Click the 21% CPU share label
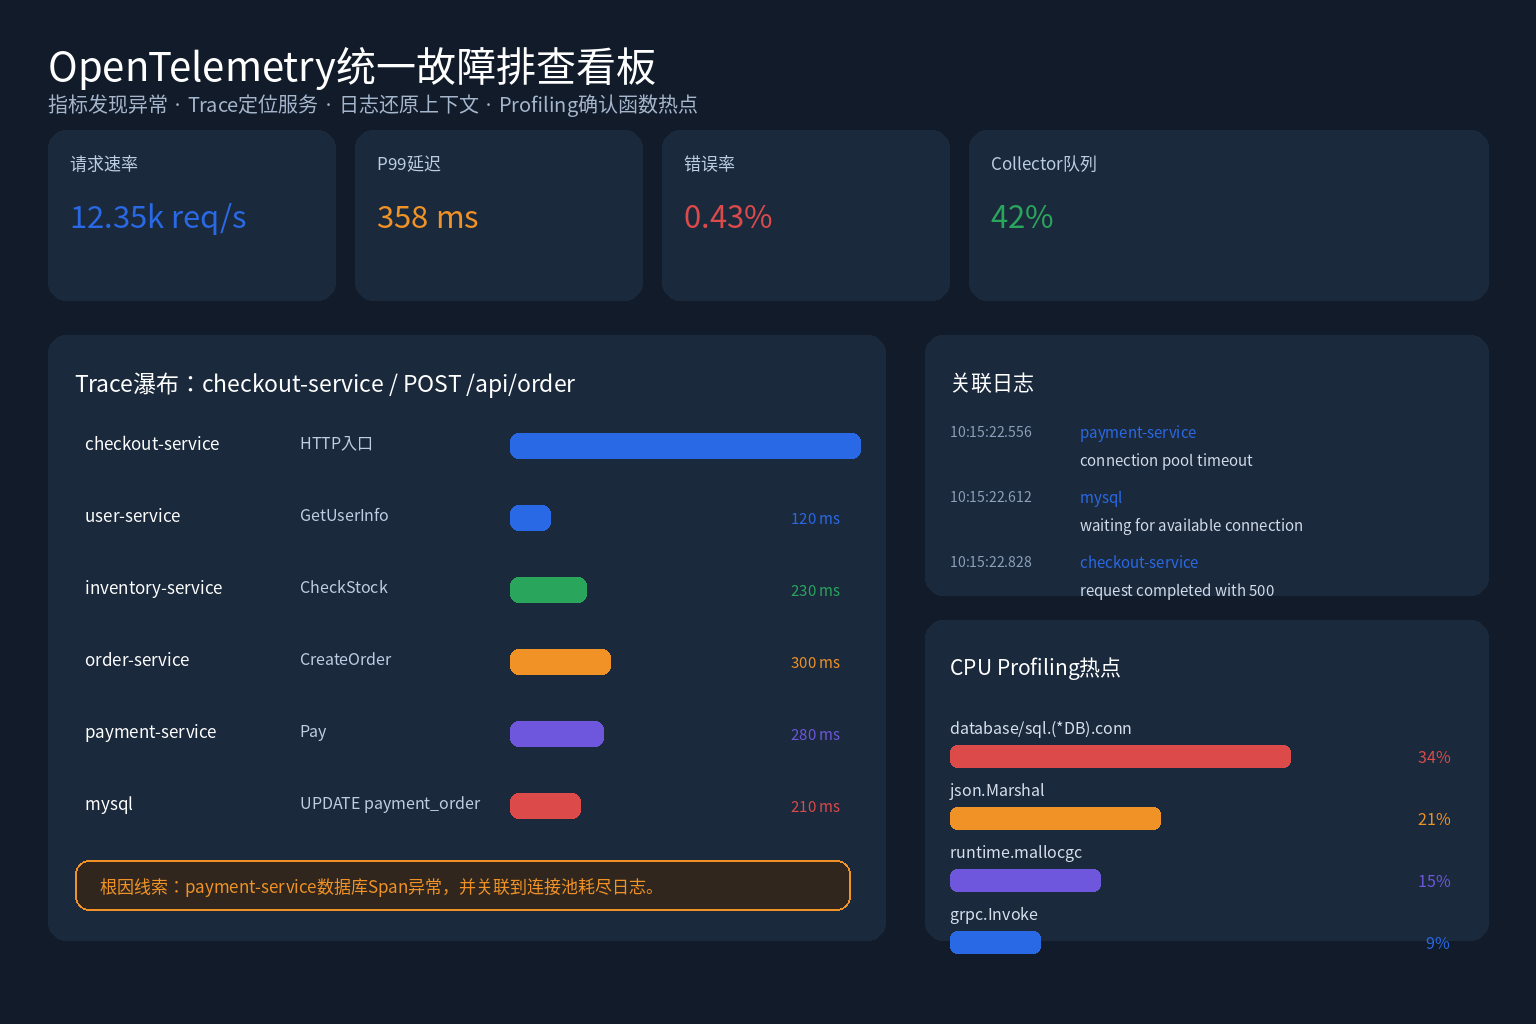1536x1024 pixels. (1434, 819)
